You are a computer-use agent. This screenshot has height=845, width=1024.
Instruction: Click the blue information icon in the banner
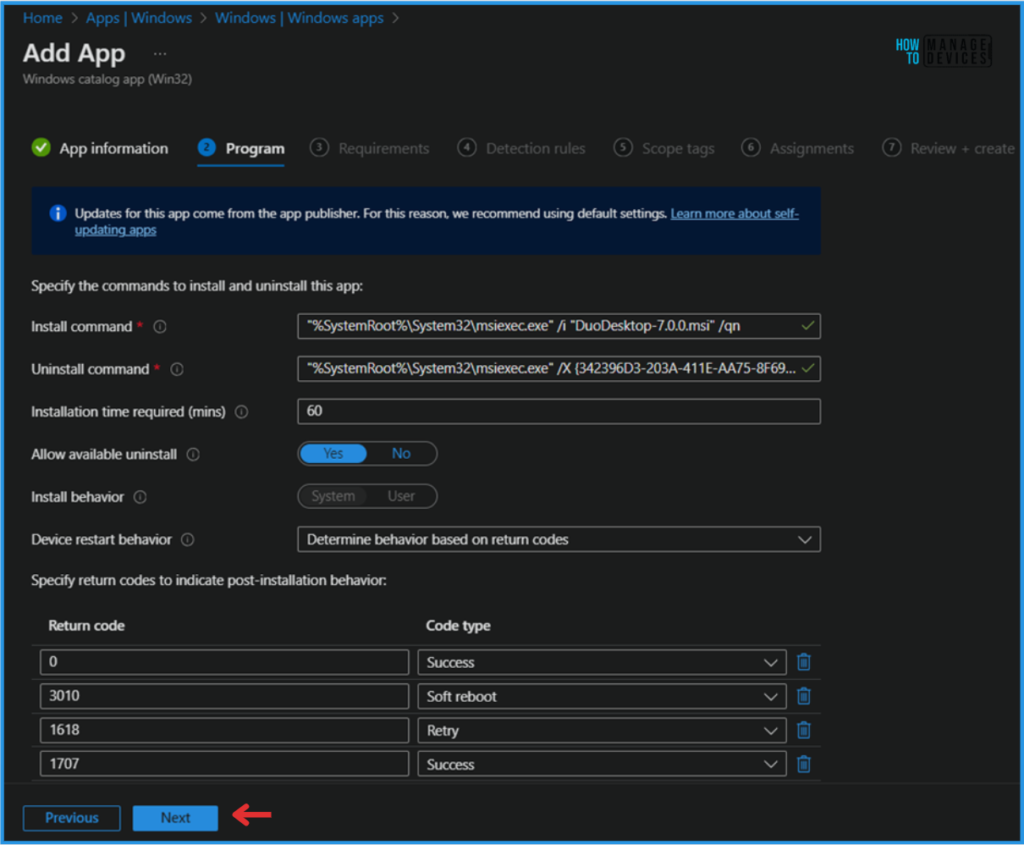[x=58, y=214]
